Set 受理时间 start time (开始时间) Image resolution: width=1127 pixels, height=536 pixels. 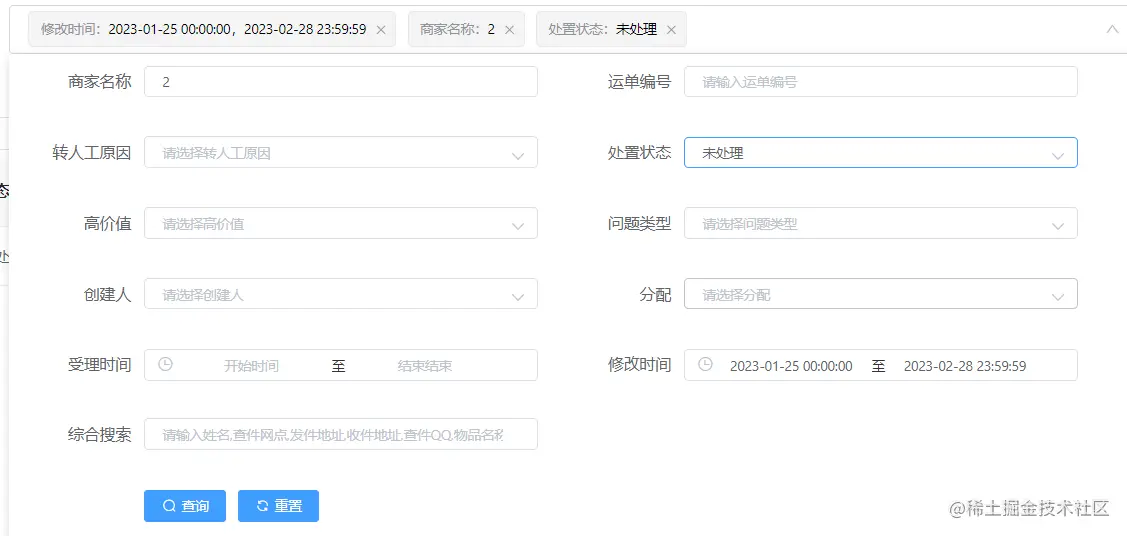[251, 366]
